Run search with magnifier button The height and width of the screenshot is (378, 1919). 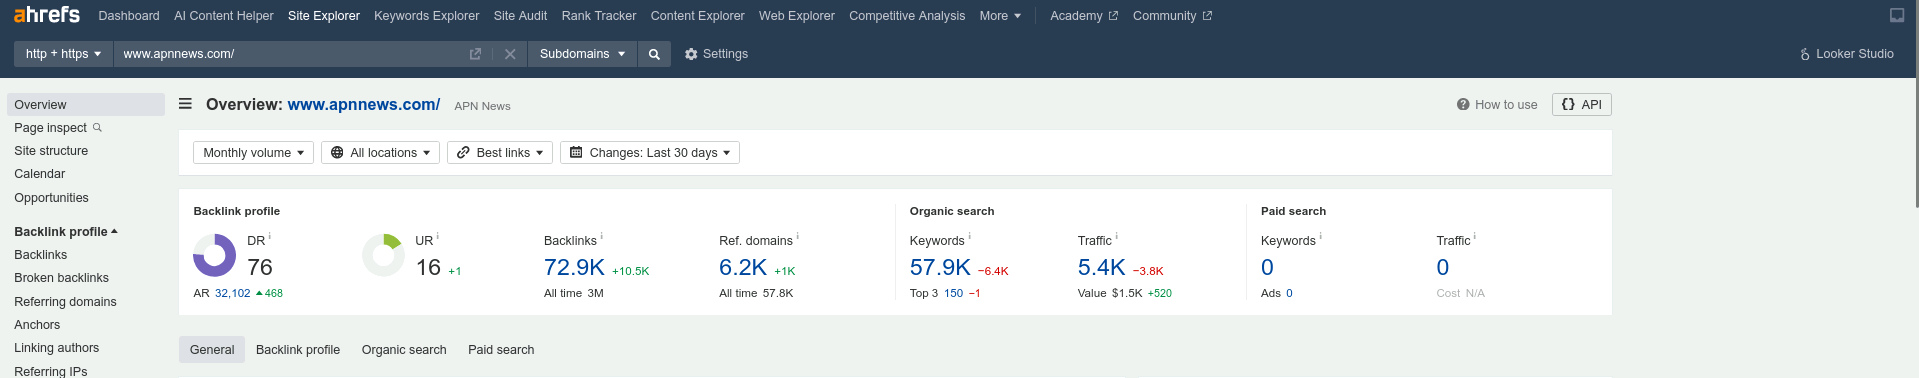tap(654, 54)
